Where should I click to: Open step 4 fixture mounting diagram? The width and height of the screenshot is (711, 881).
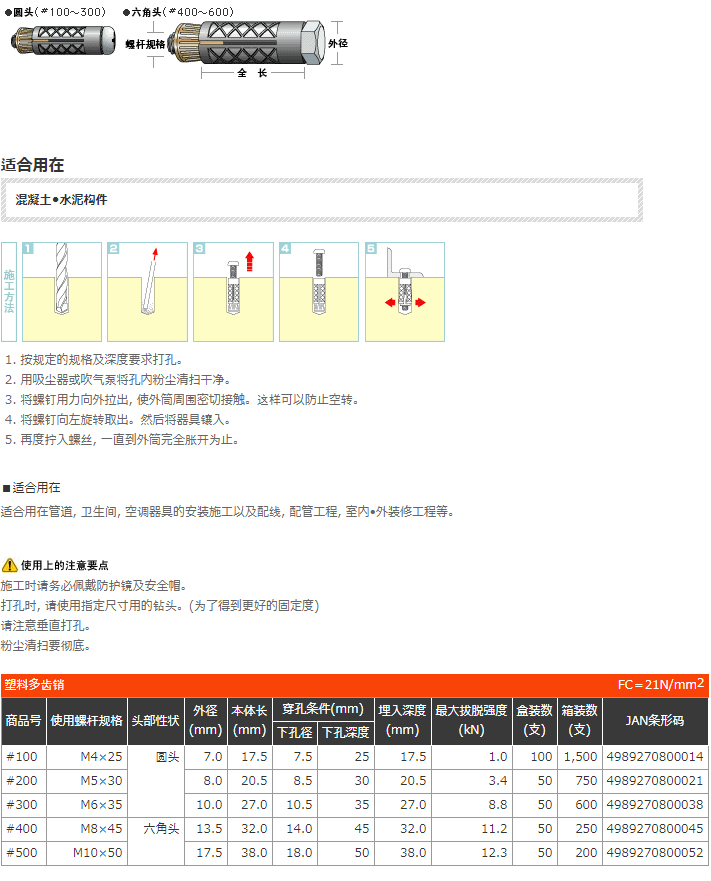tap(319, 292)
